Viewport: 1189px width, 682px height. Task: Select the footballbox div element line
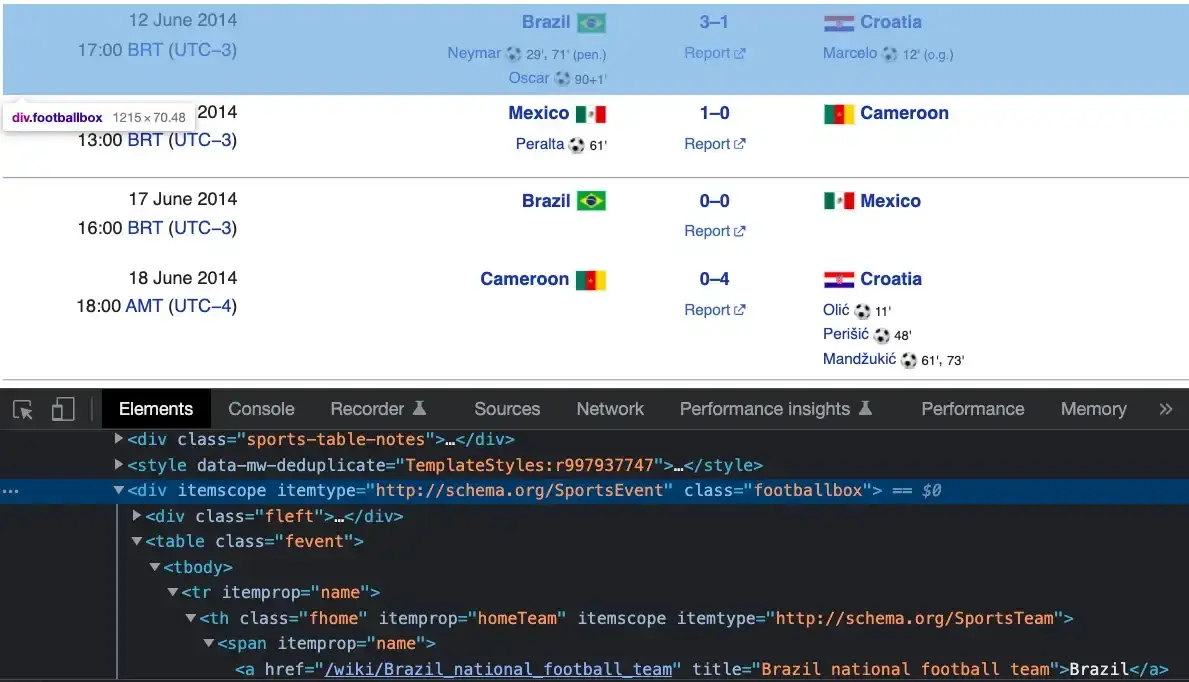pyautogui.click(x=500, y=491)
